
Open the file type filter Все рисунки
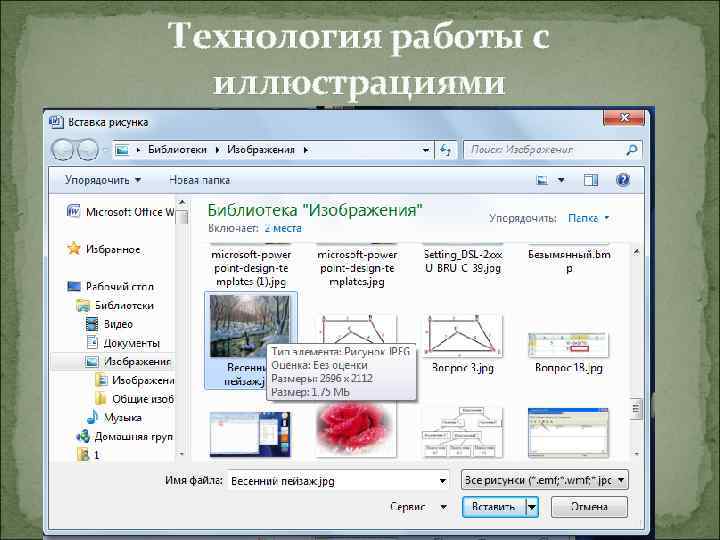click(x=544, y=480)
